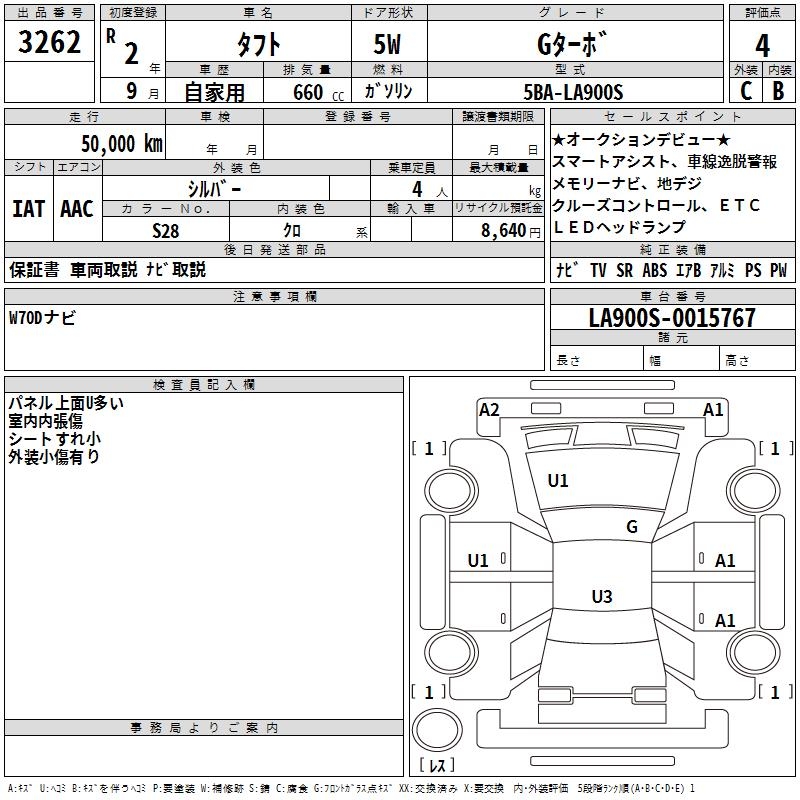
Task: Click the G mark on the windshield
Action: click(x=631, y=527)
